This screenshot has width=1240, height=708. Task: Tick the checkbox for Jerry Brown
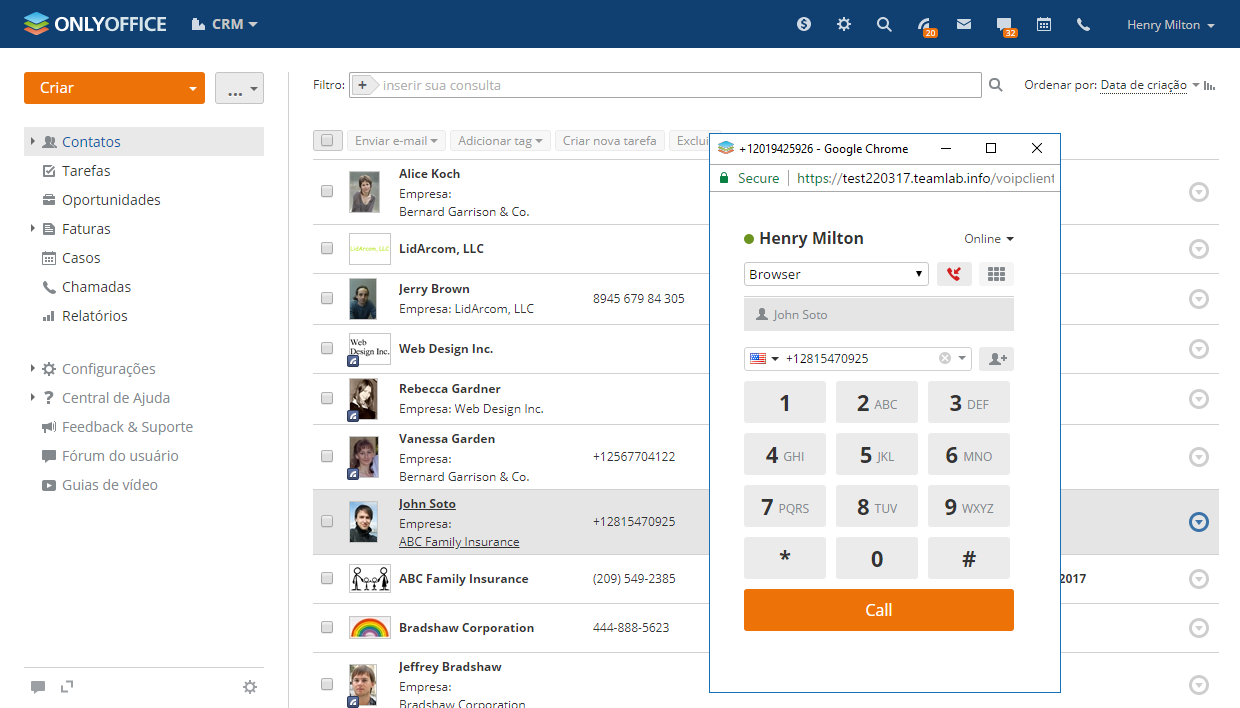(x=327, y=298)
